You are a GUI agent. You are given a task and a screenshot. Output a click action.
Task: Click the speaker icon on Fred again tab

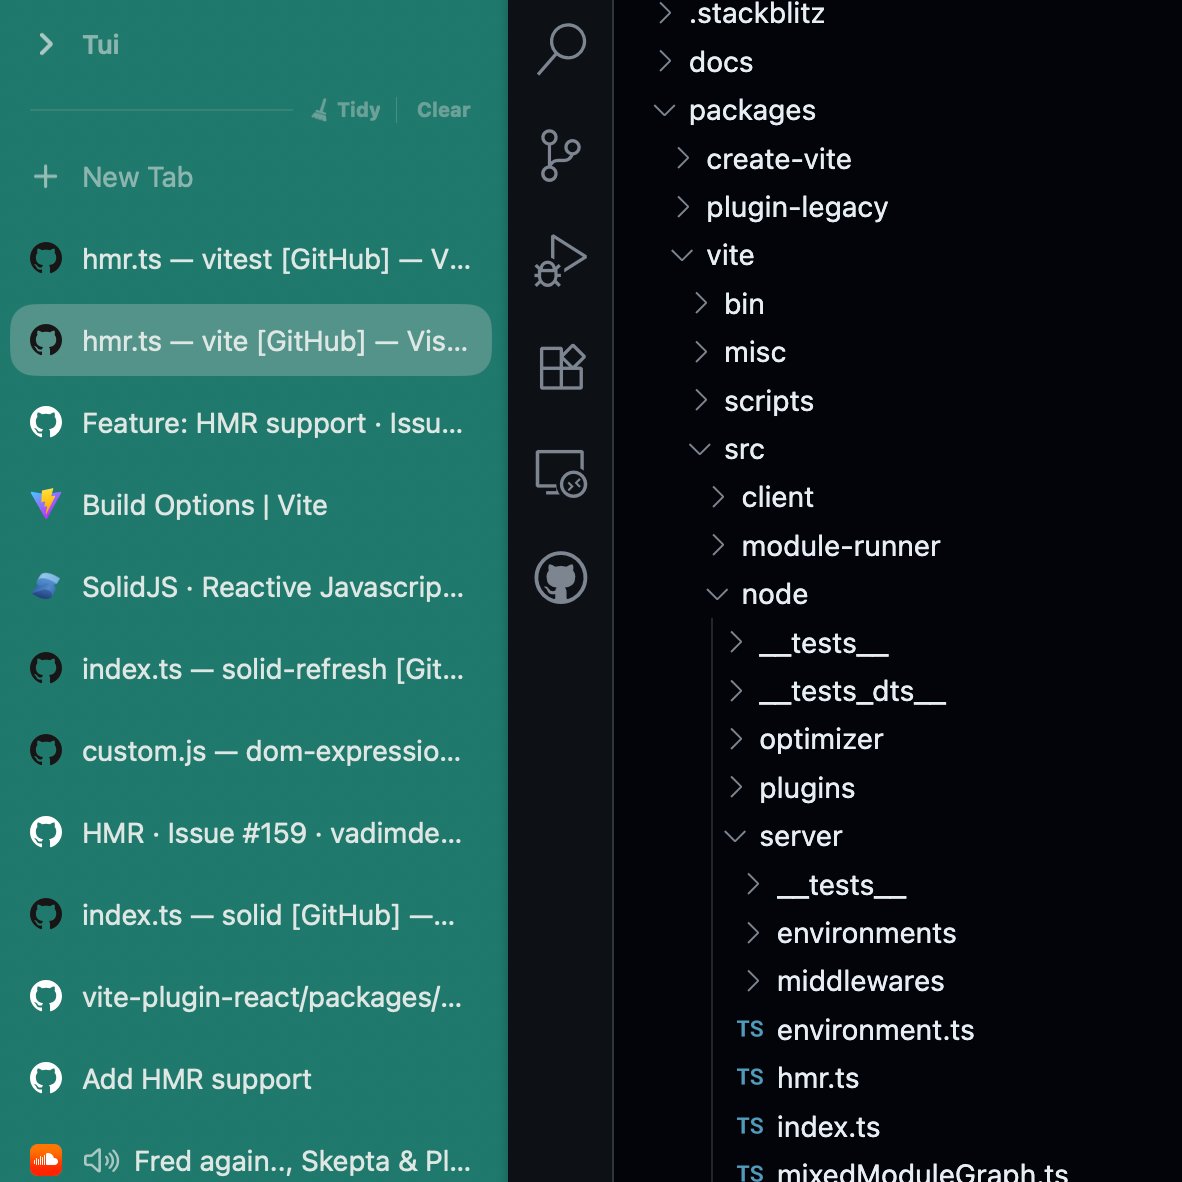pyautogui.click(x=101, y=1160)
